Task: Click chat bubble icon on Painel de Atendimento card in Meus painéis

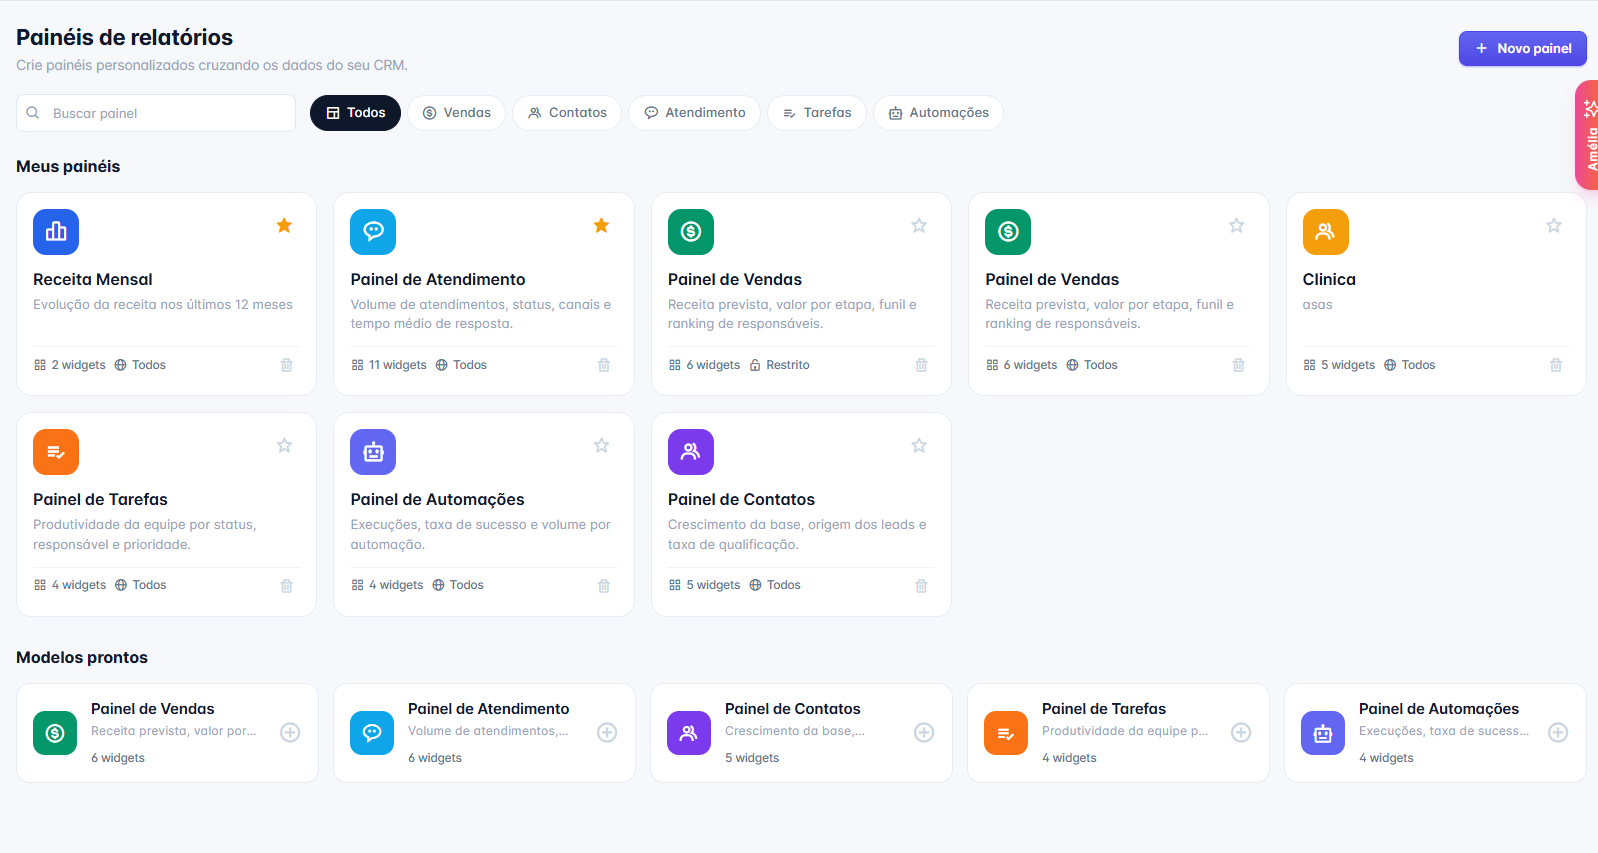Action: 373,232
